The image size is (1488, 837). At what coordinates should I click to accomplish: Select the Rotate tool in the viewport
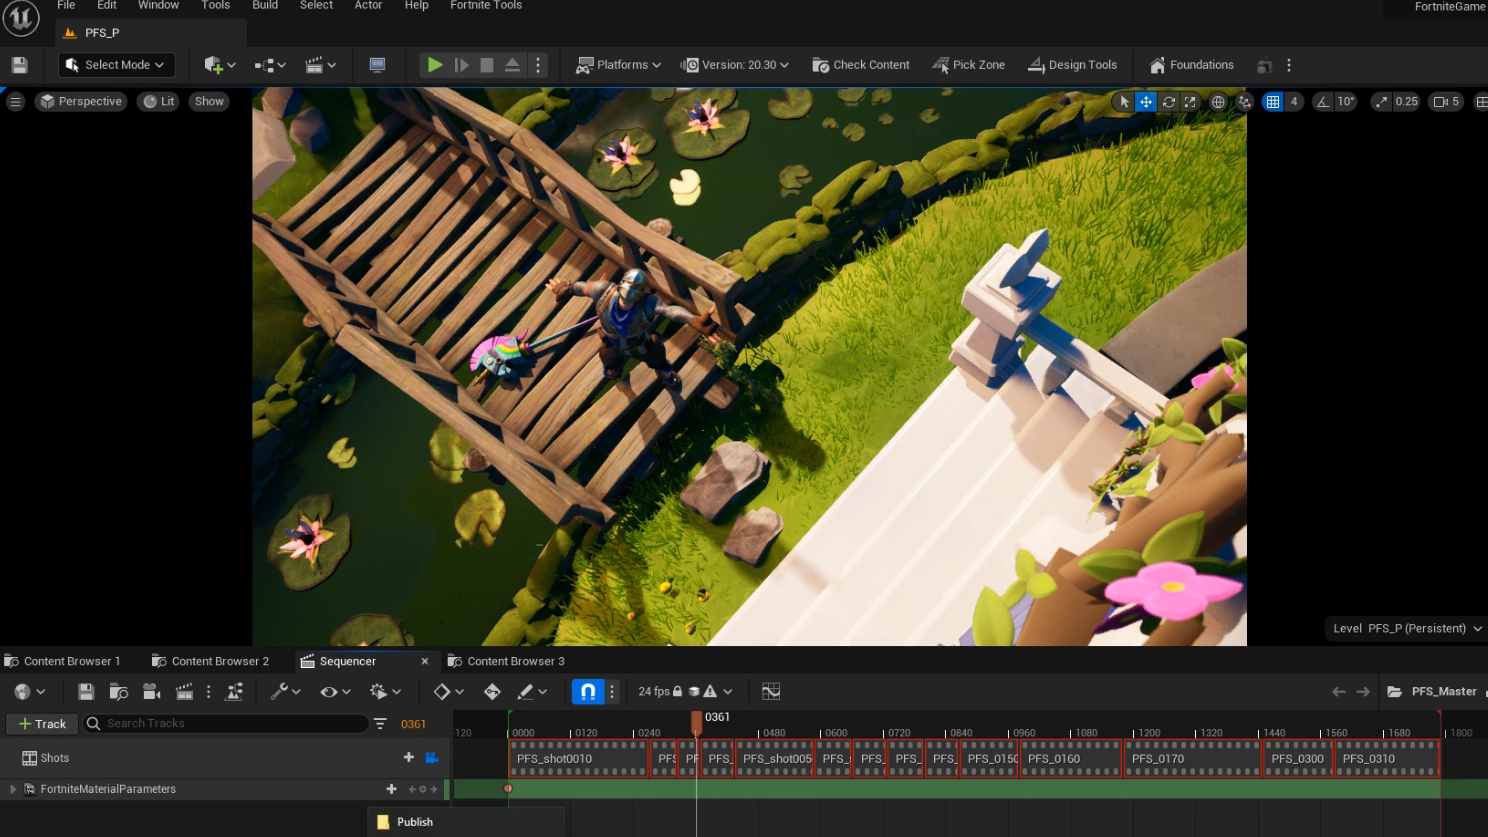(x=1168, y=101)
